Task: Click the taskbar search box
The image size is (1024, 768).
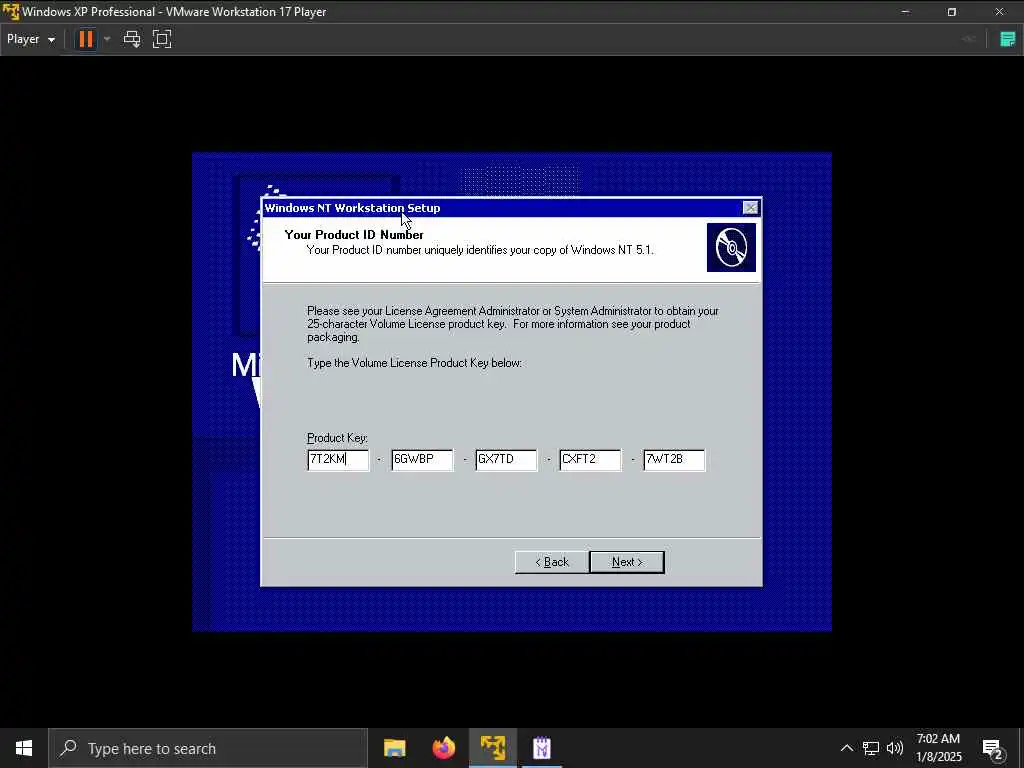Action: point(208,748)
